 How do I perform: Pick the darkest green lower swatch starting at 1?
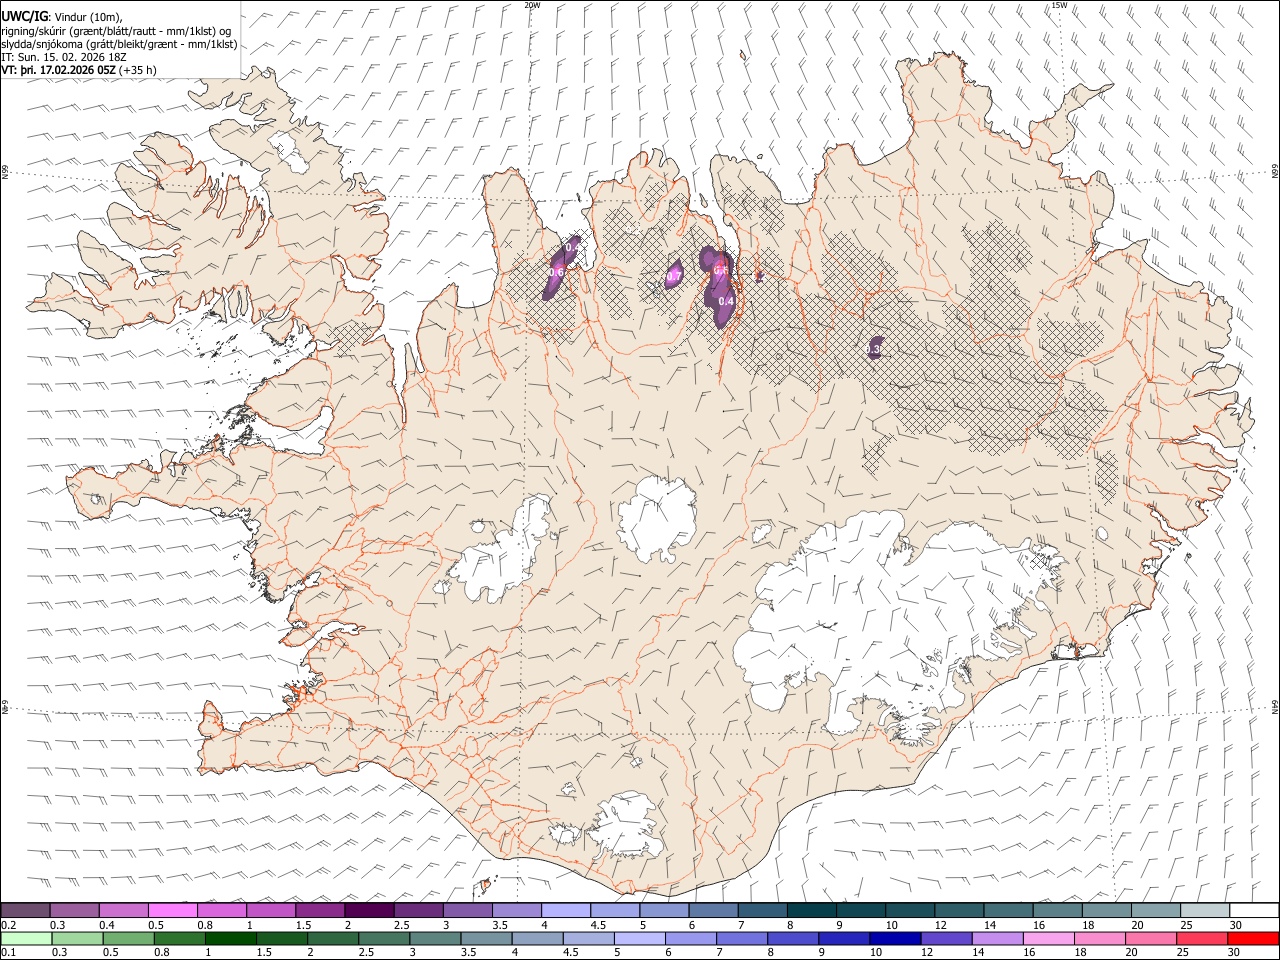coord(230,939)
